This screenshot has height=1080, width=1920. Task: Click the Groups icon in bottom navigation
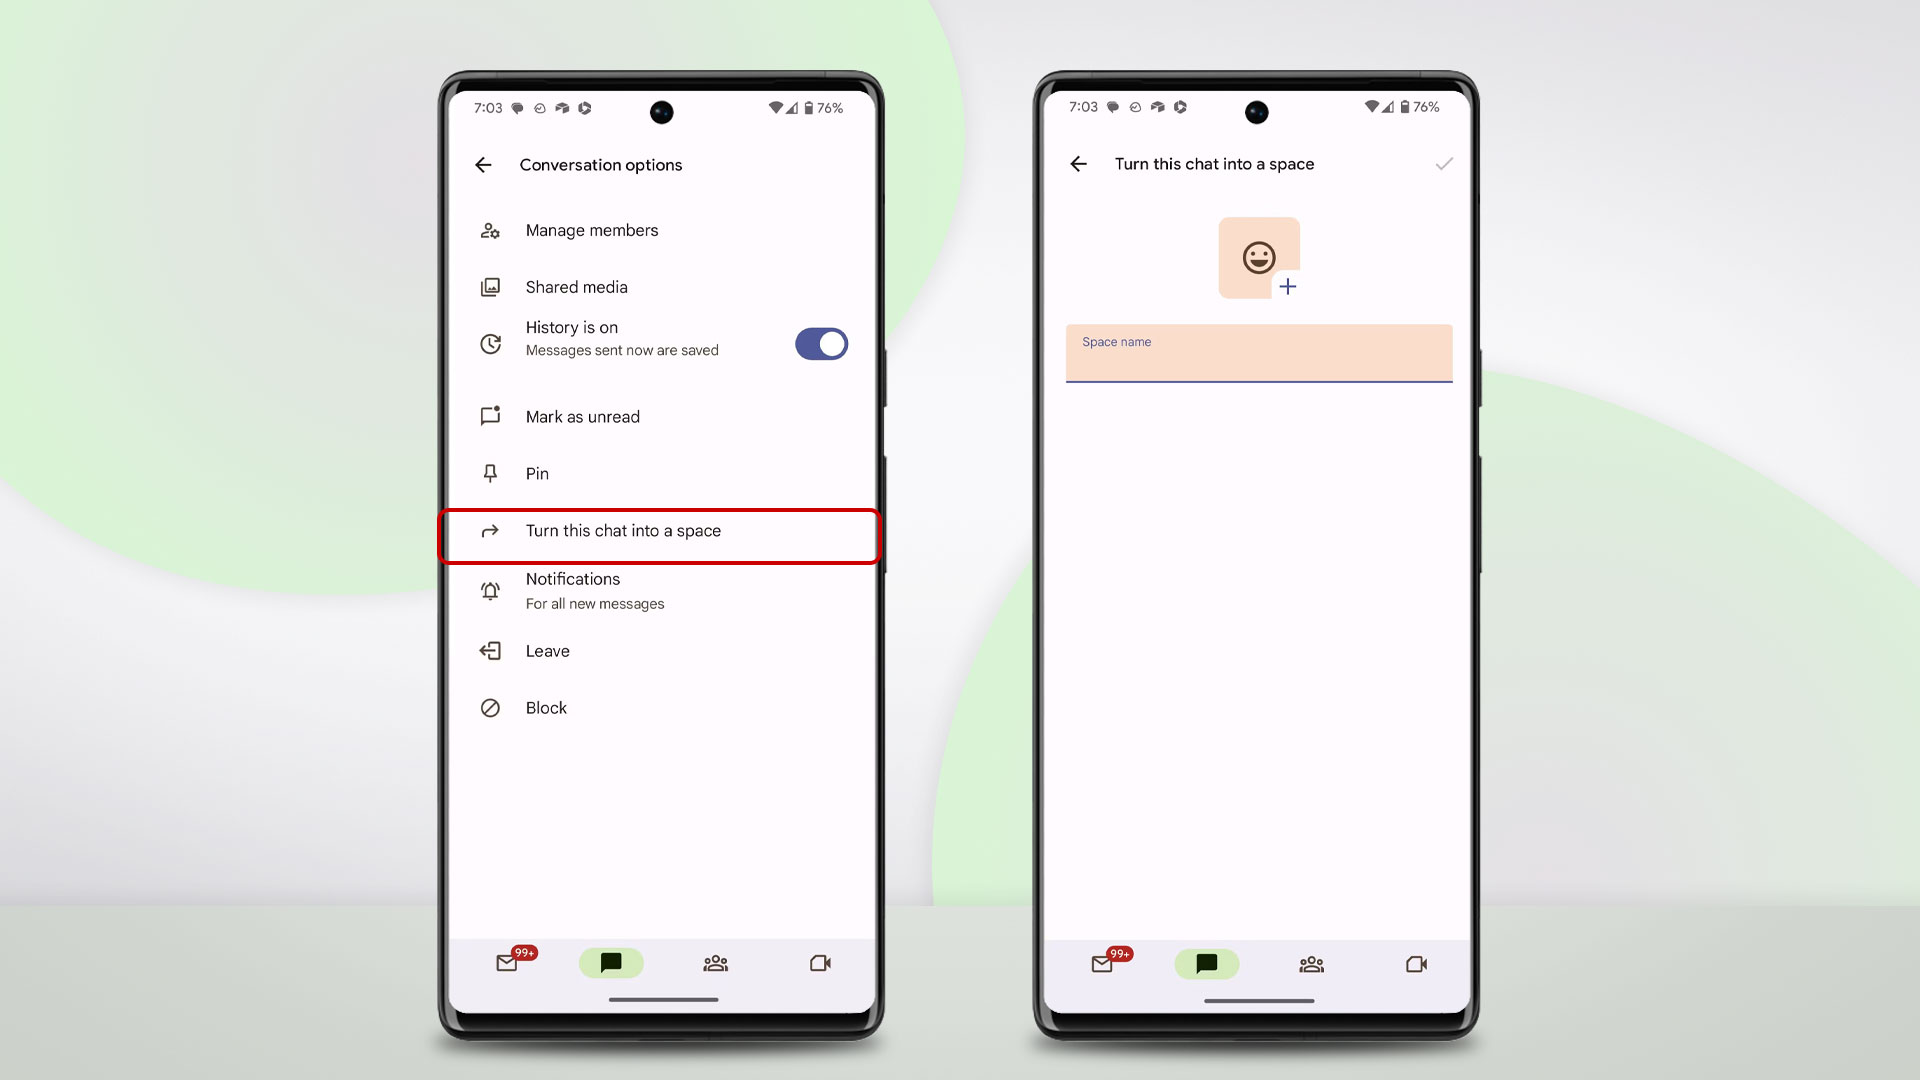pyautogui.click(x=715, y=963)
